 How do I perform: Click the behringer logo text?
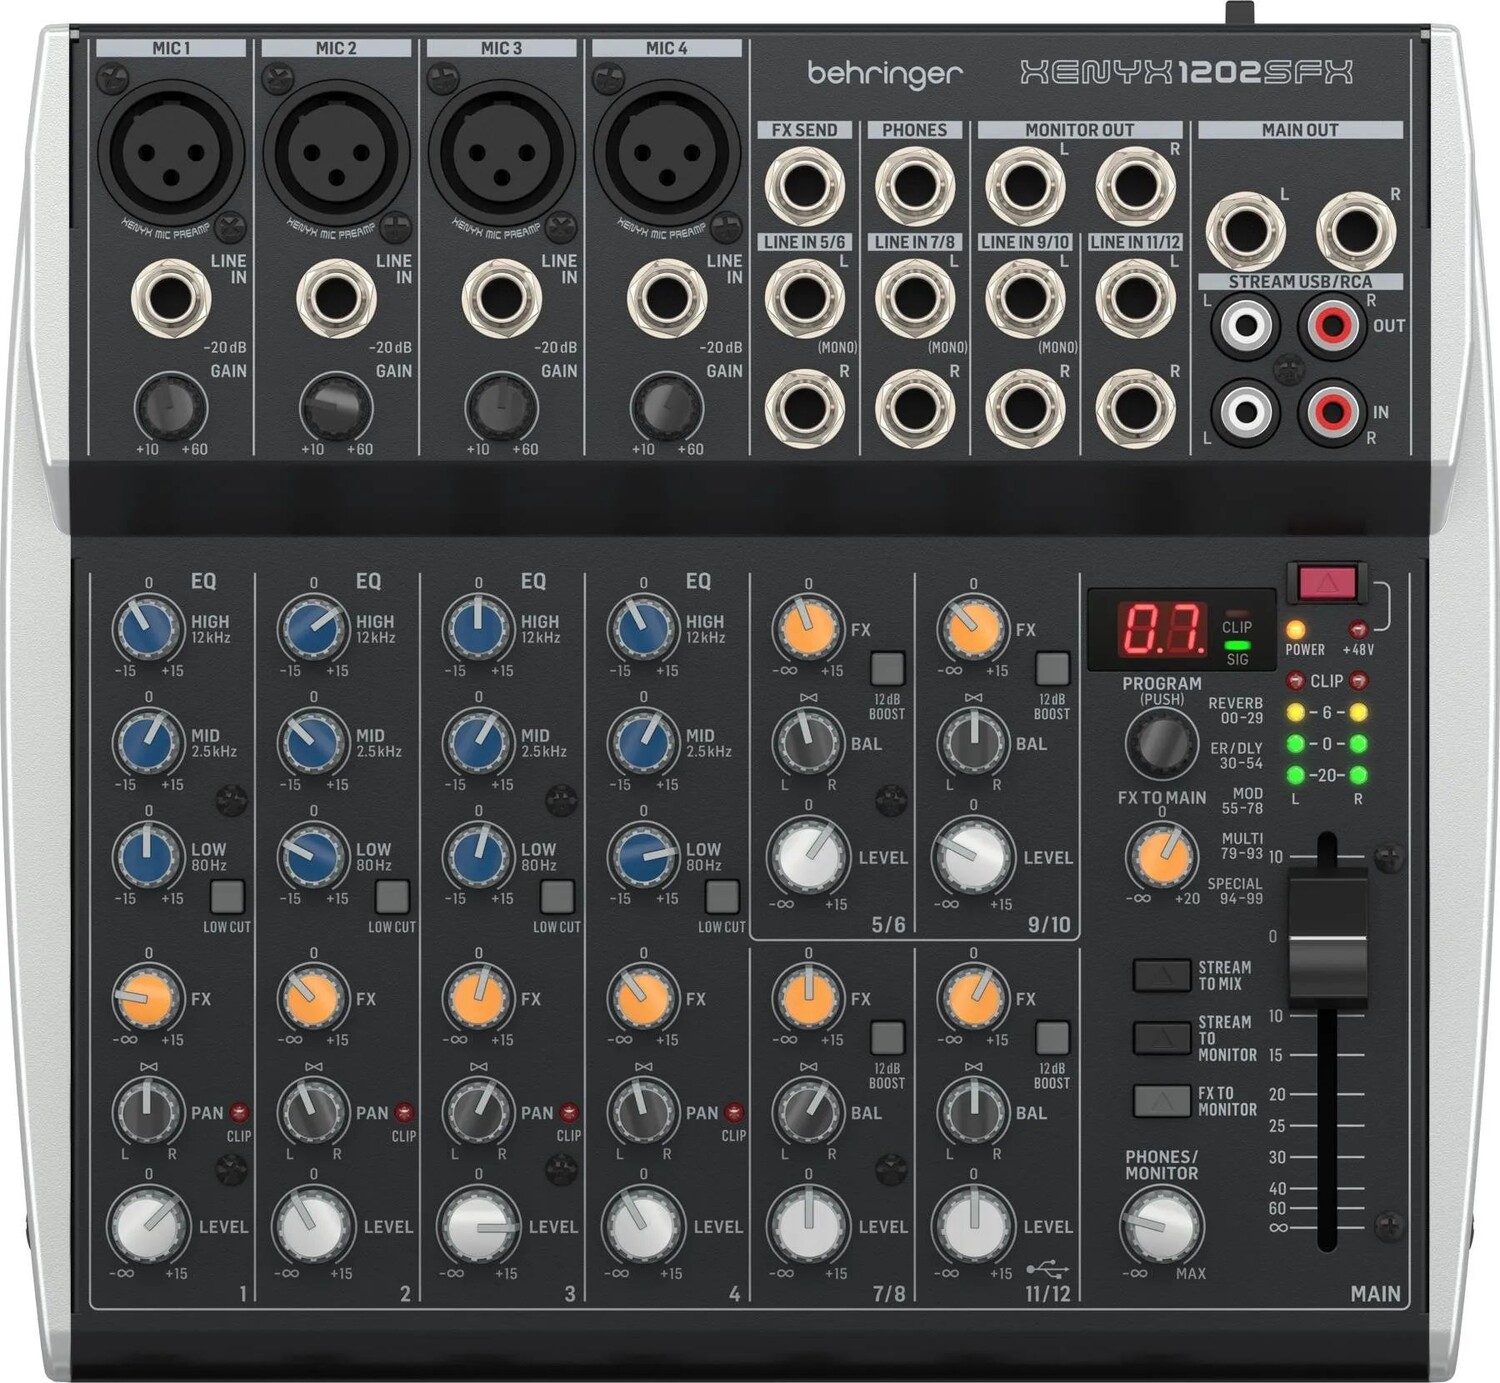point(885,73)
